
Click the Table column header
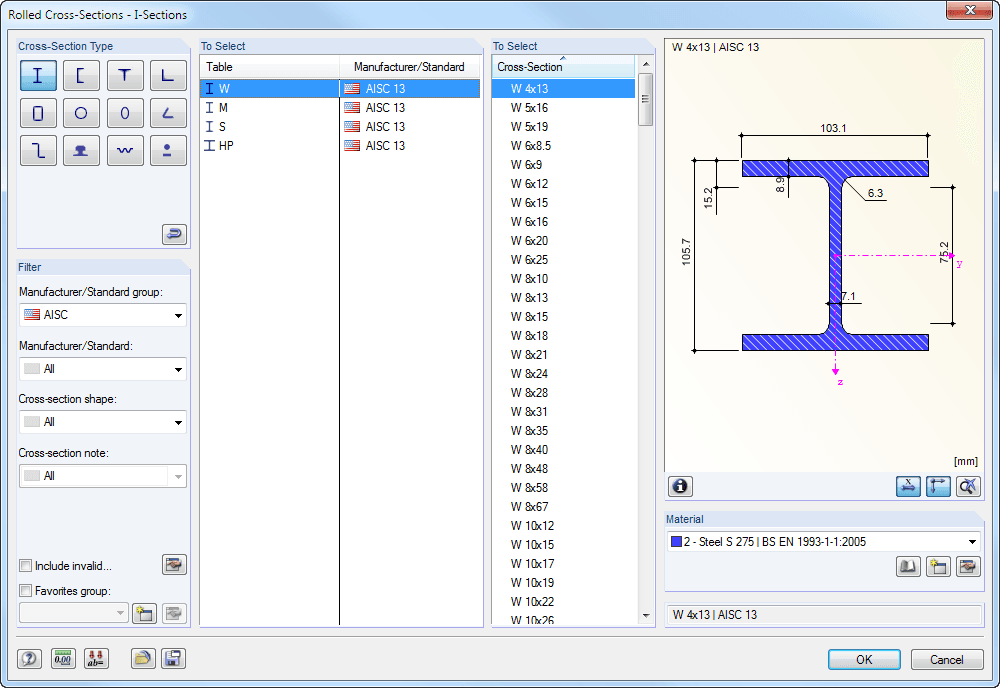click(270, 67)
